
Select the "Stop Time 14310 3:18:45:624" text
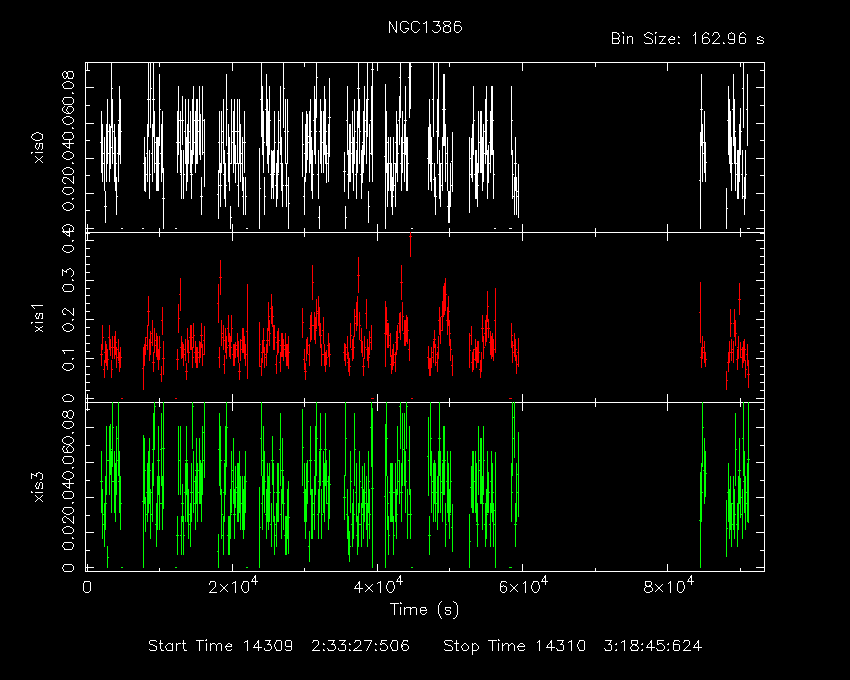[x=572, y=646]
